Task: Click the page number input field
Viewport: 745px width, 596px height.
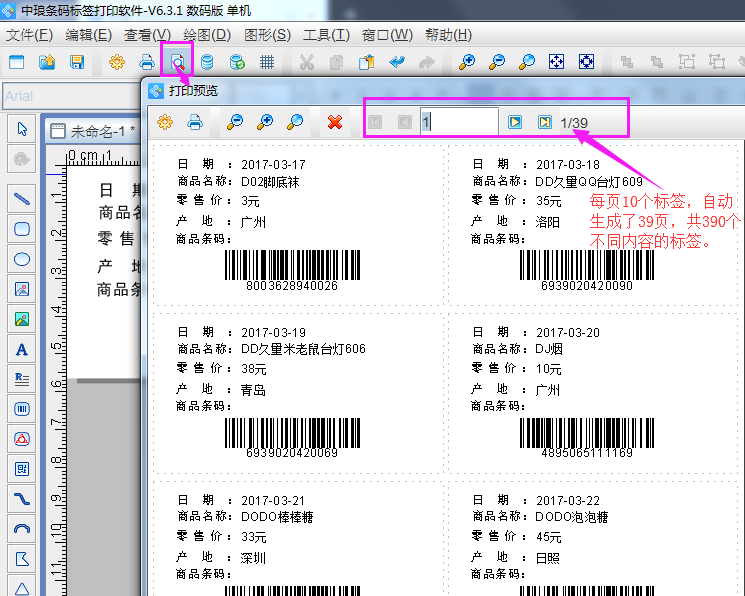Action: (x=458, y=122)
